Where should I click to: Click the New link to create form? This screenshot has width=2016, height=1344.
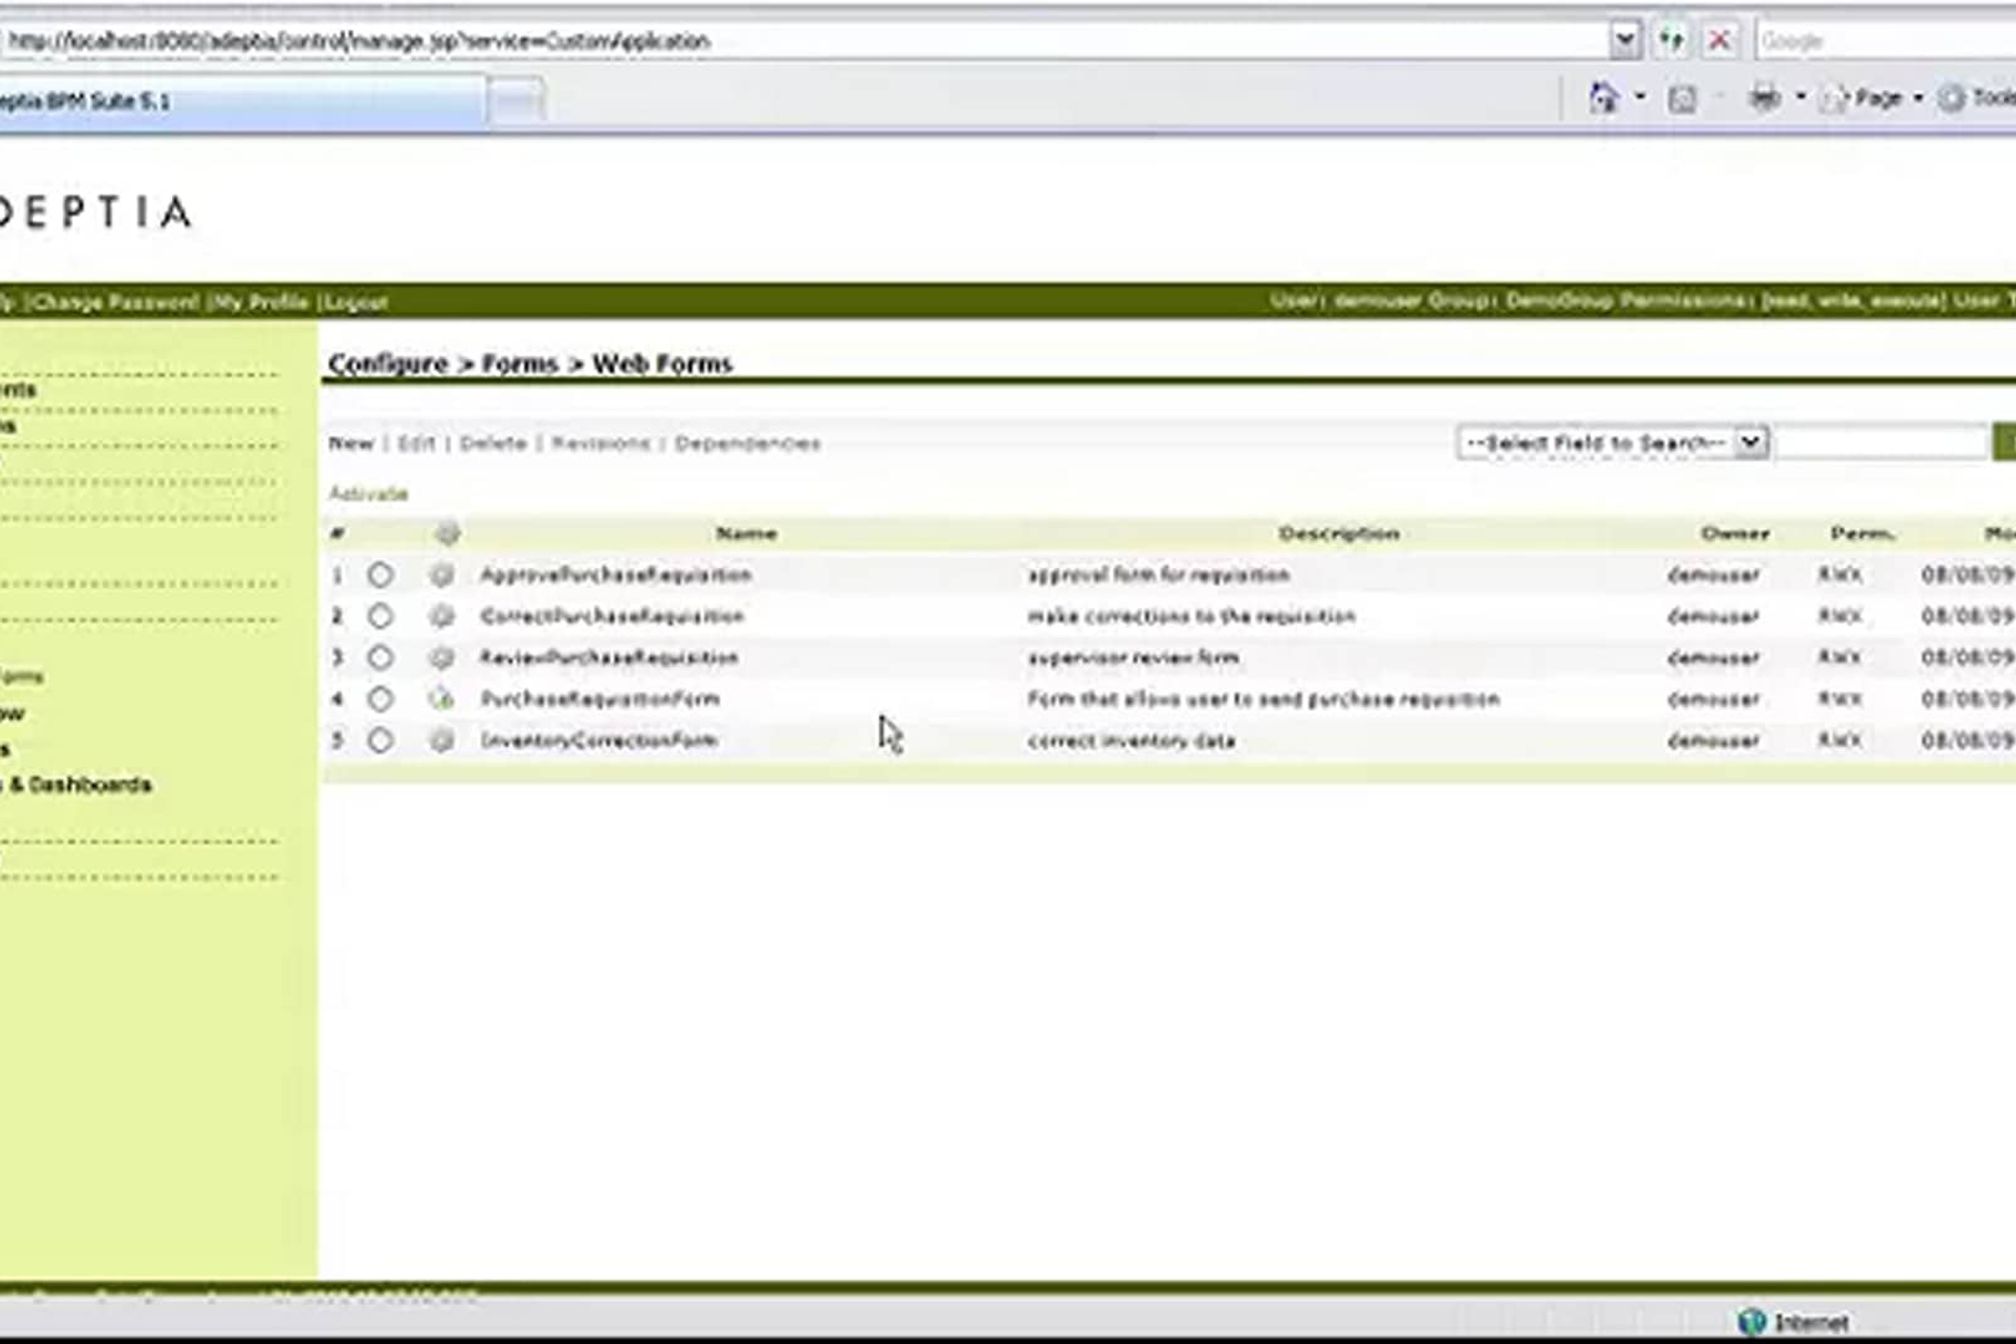[x=350, y=443]
